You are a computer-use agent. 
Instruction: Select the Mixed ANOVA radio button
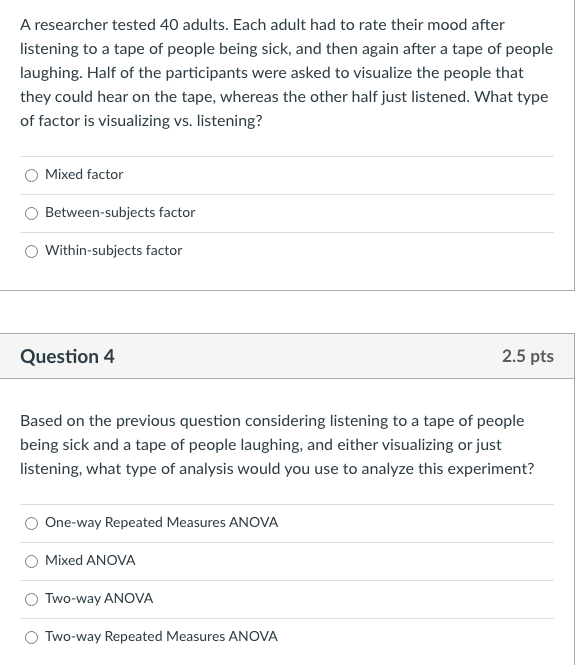[31, 562]
